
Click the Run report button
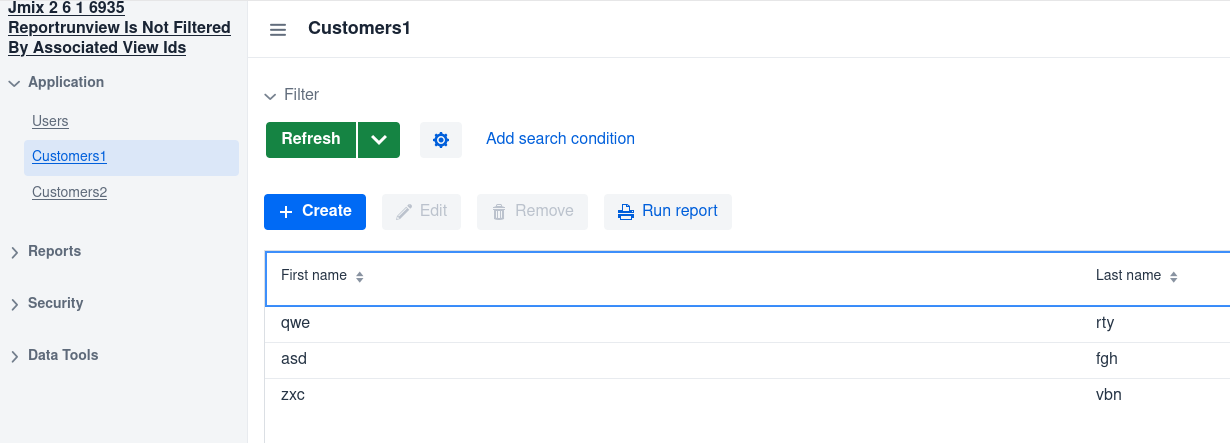pos(667,212)
